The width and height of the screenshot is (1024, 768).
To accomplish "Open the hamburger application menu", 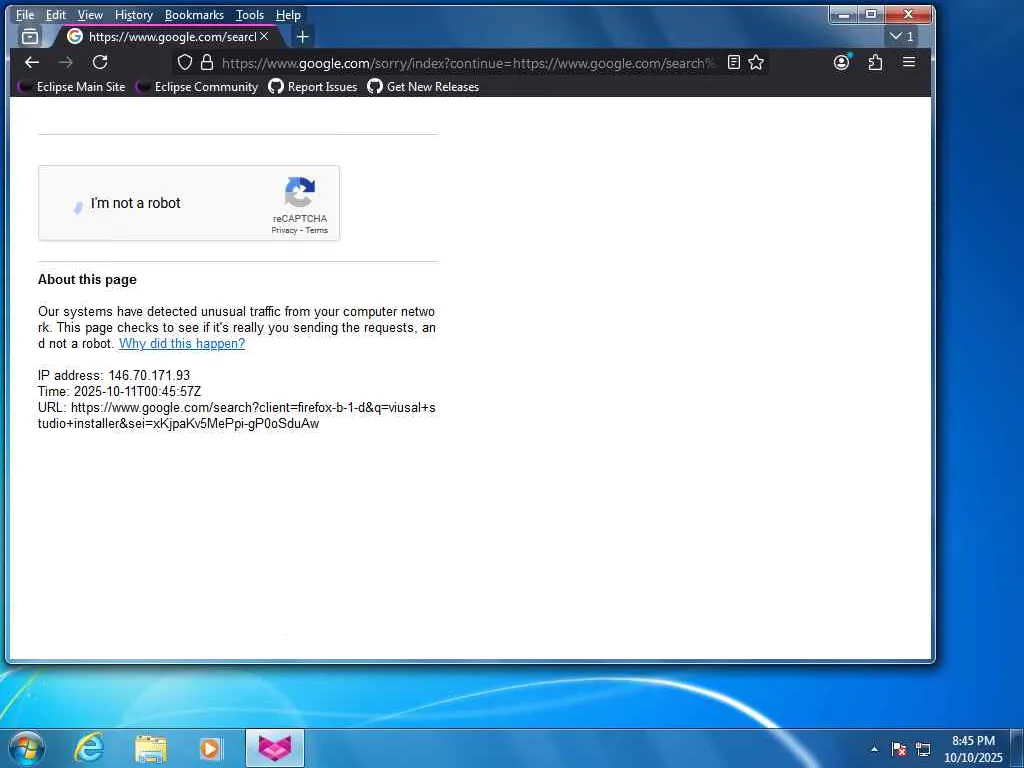I will (x=909, y=63).
